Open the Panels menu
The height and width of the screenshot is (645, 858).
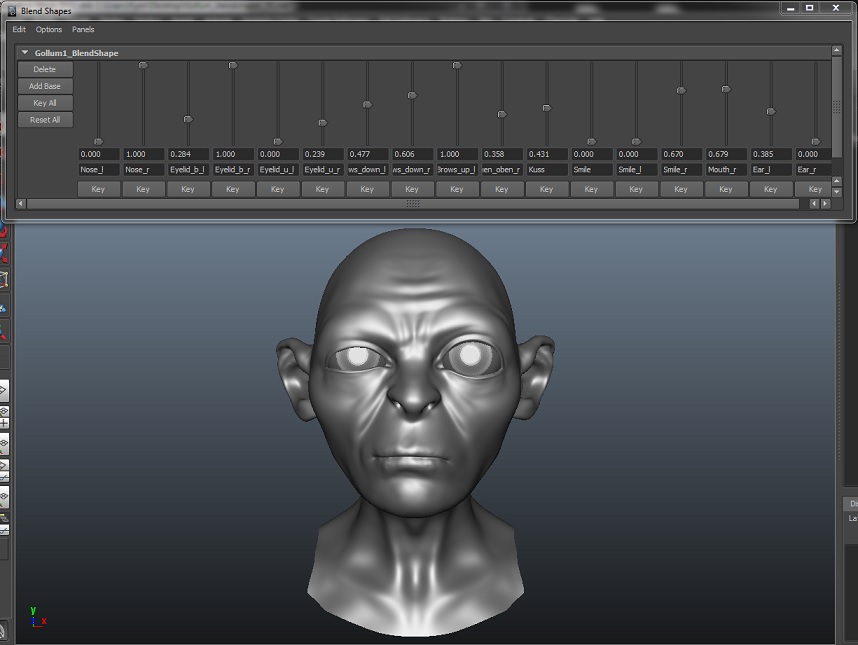(x=83, y=30)
